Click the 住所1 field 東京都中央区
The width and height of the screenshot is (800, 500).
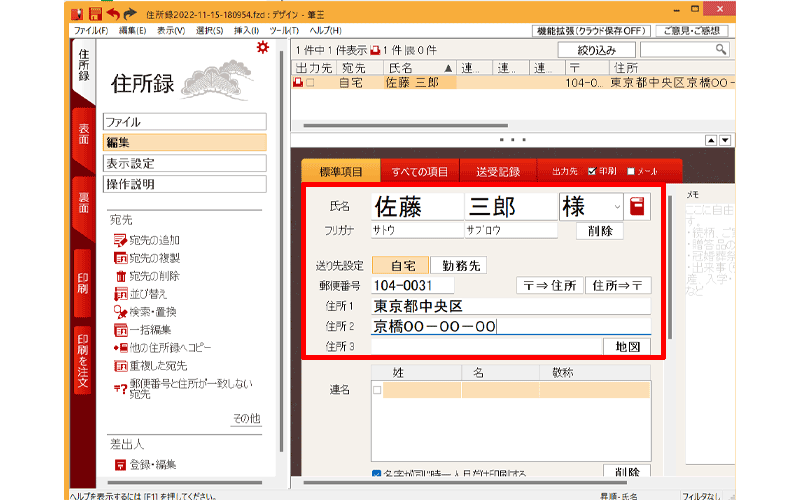pos(511,306)
